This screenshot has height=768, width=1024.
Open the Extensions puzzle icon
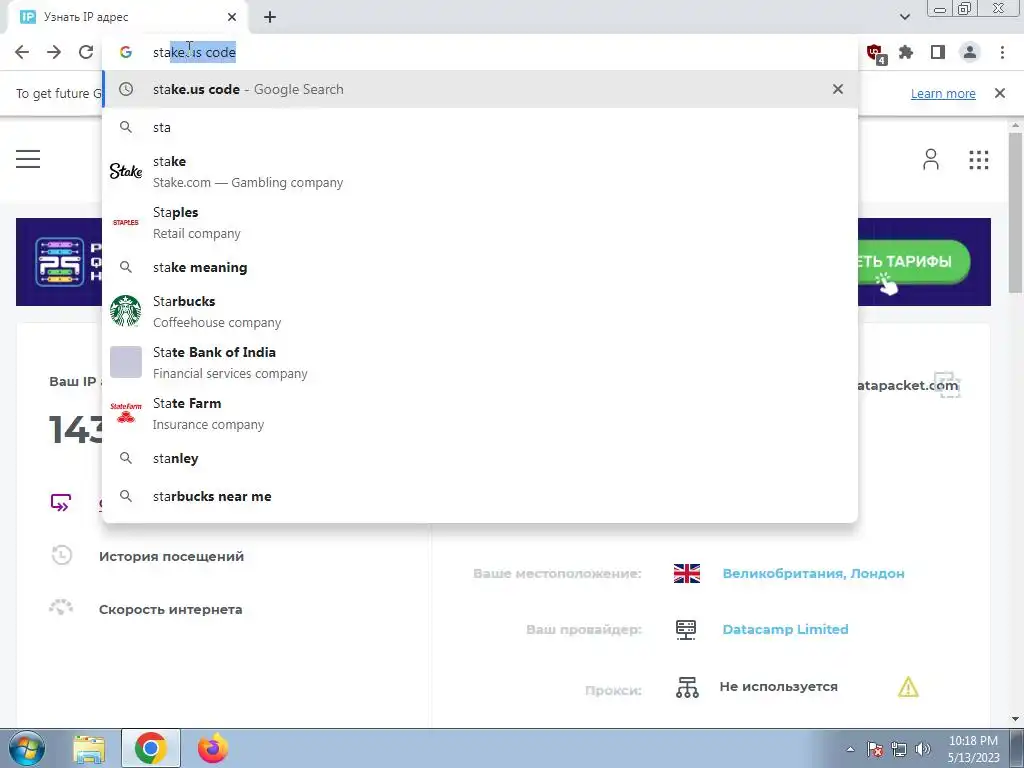(906, 52)
